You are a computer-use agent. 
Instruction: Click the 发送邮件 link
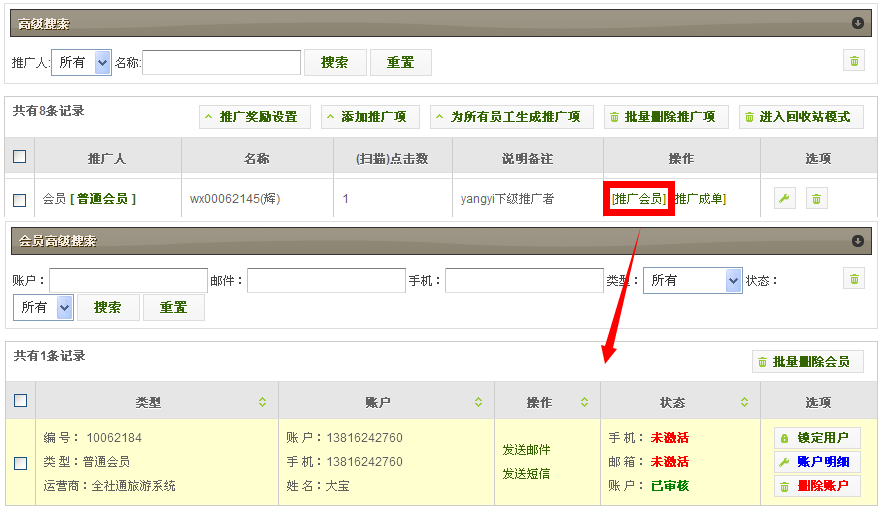(526, 450)
